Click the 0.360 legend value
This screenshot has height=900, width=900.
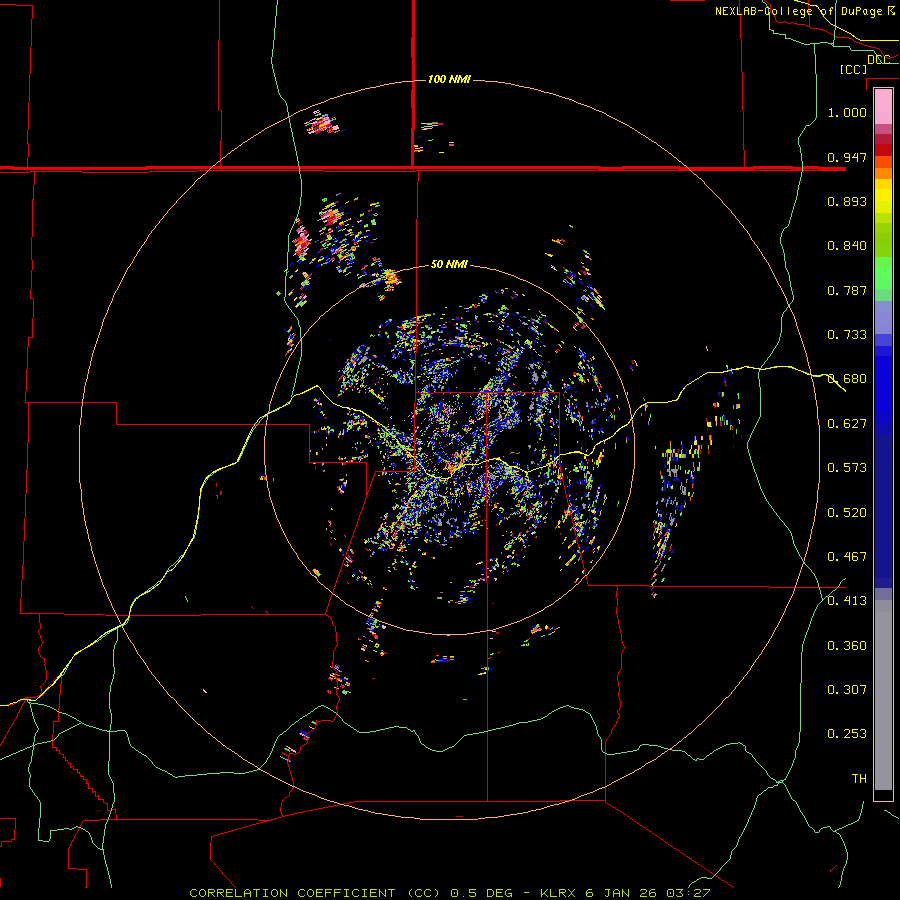point(847,646)
